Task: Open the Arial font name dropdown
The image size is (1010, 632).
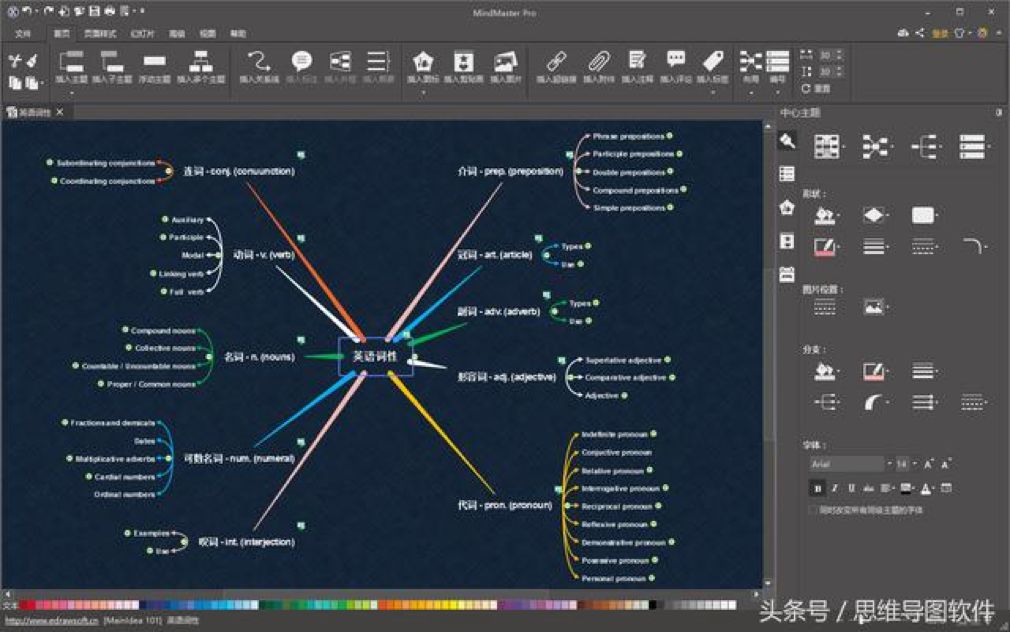Action: (x=889, y=464)
